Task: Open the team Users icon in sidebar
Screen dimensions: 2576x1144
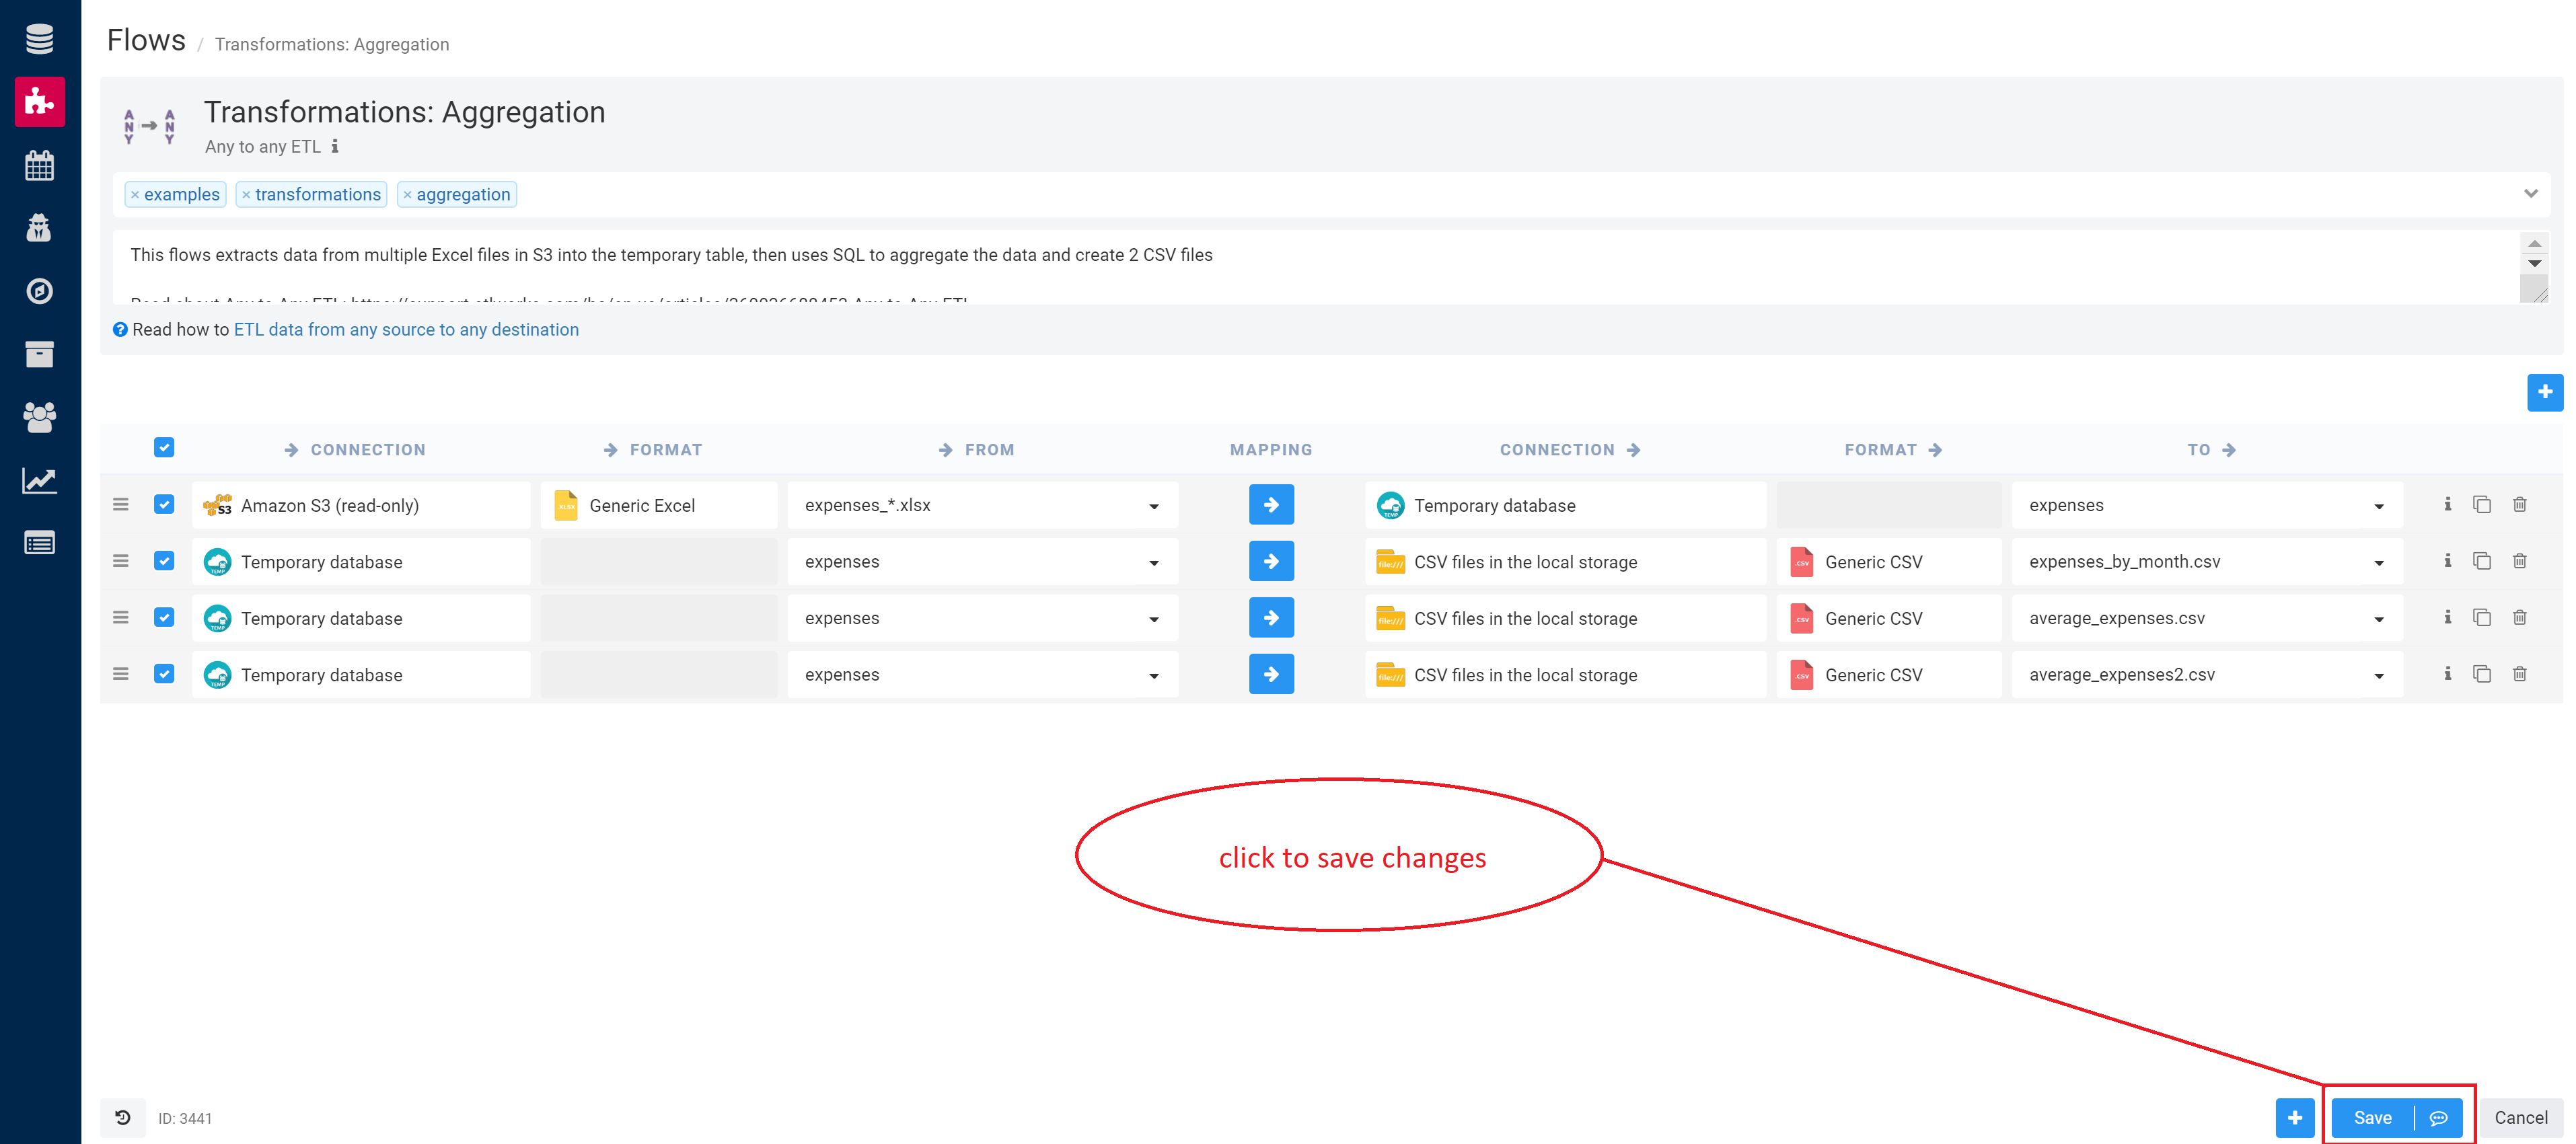Action: coord(39,418)
